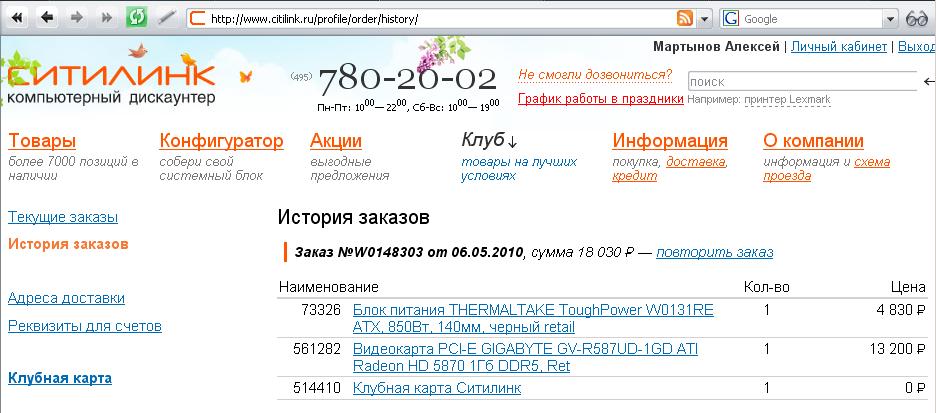Image resolution: width=936 pixels, height=413 pixels.
Task: Click the доставка link under Информация
Action: (x=696, y=162)
